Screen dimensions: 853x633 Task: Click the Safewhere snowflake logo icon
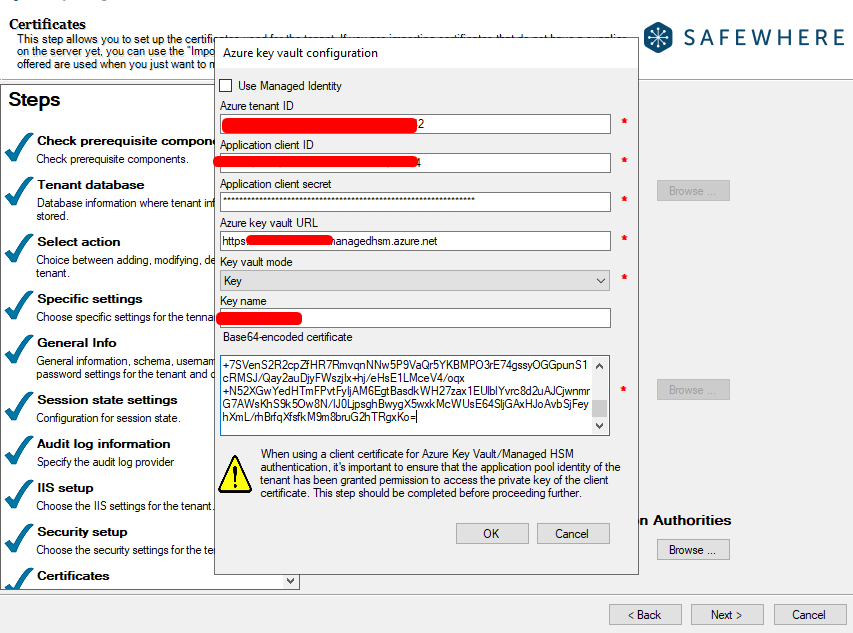click(659, 38)
